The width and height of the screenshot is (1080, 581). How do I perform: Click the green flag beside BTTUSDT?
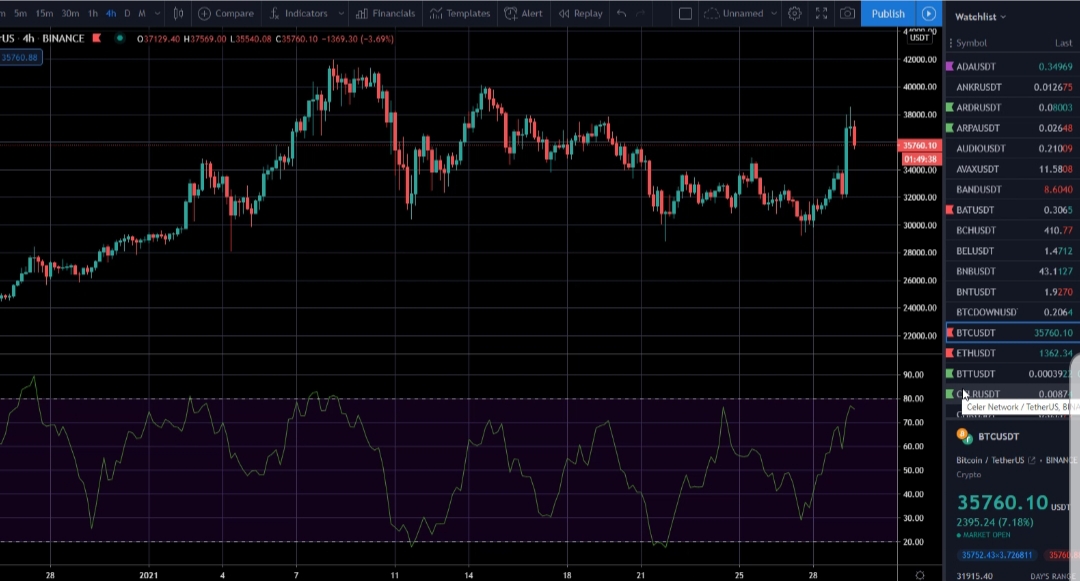point(950,374)
